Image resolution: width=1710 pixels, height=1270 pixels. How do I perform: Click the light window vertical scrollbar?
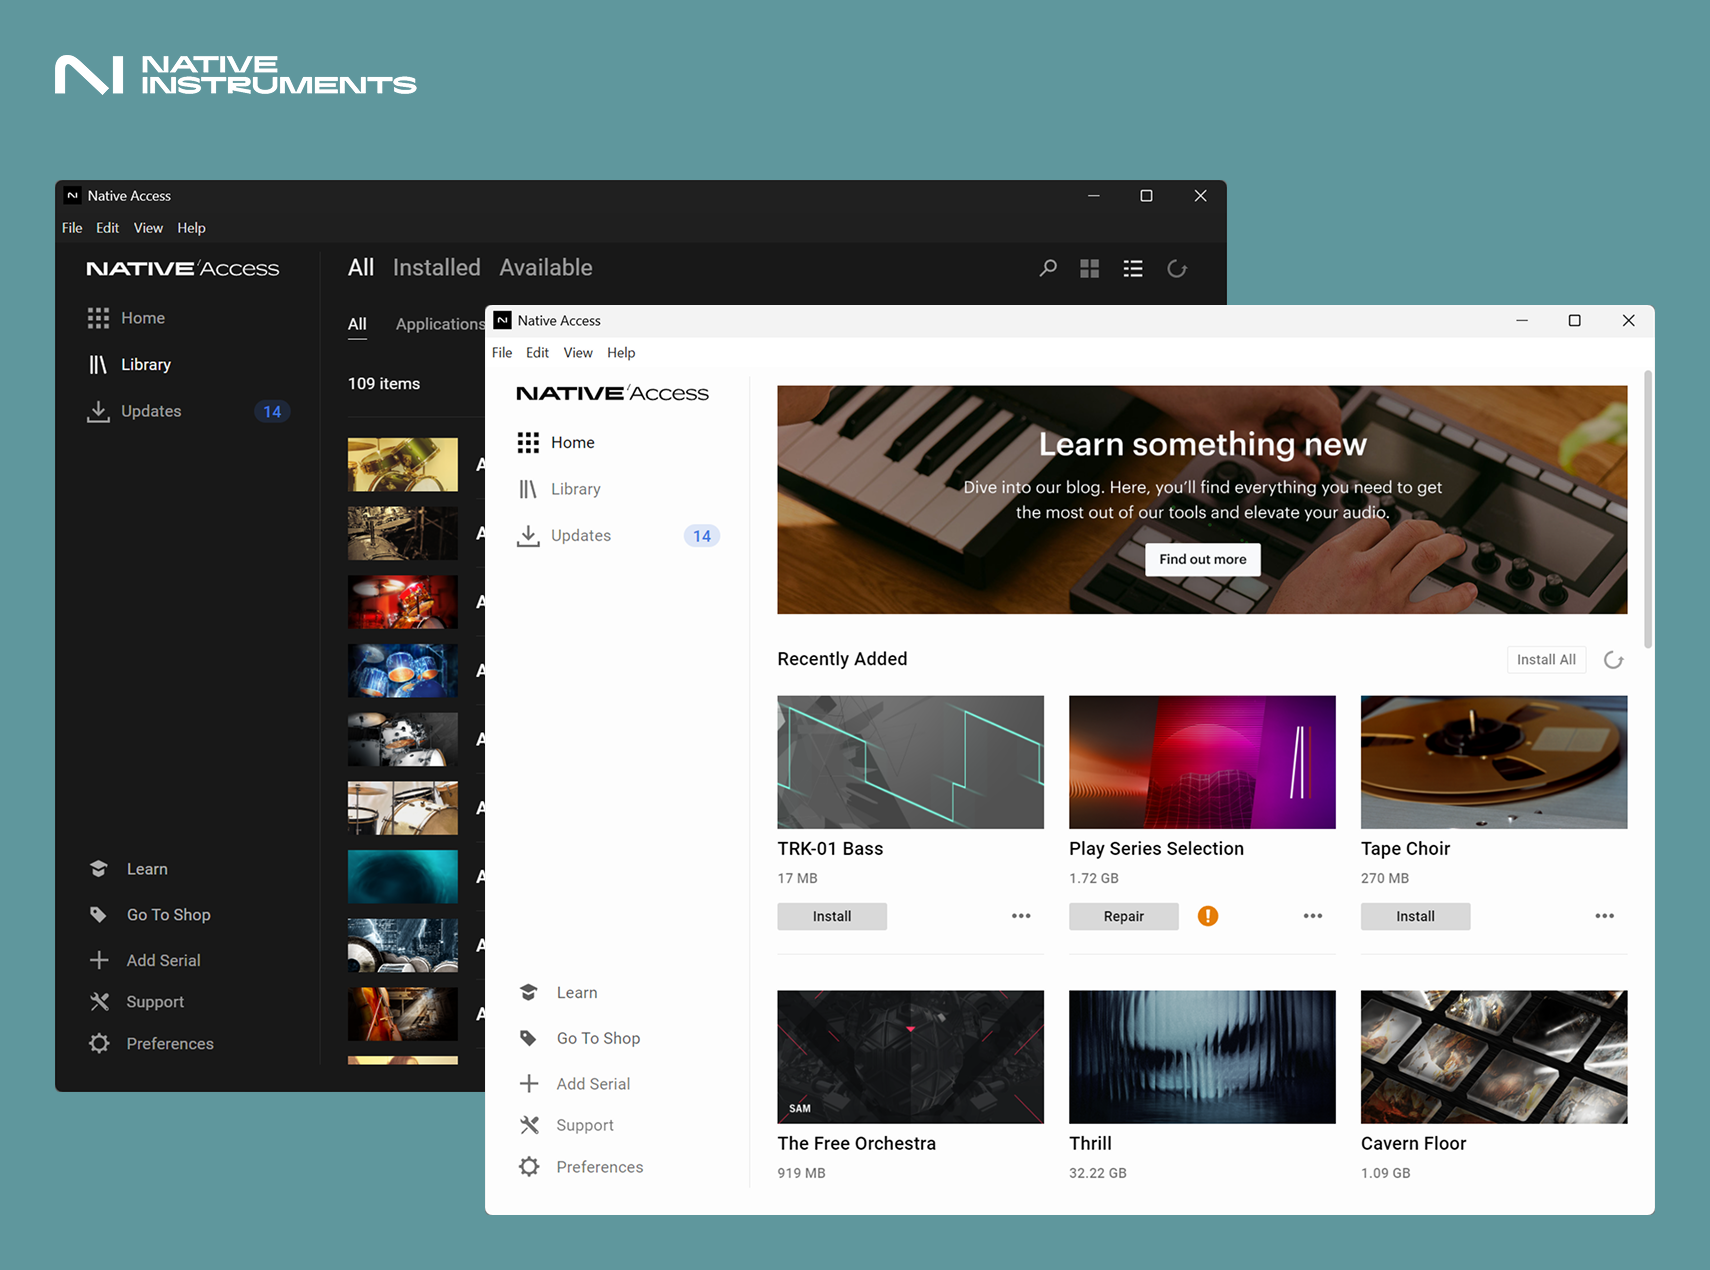1648,510
